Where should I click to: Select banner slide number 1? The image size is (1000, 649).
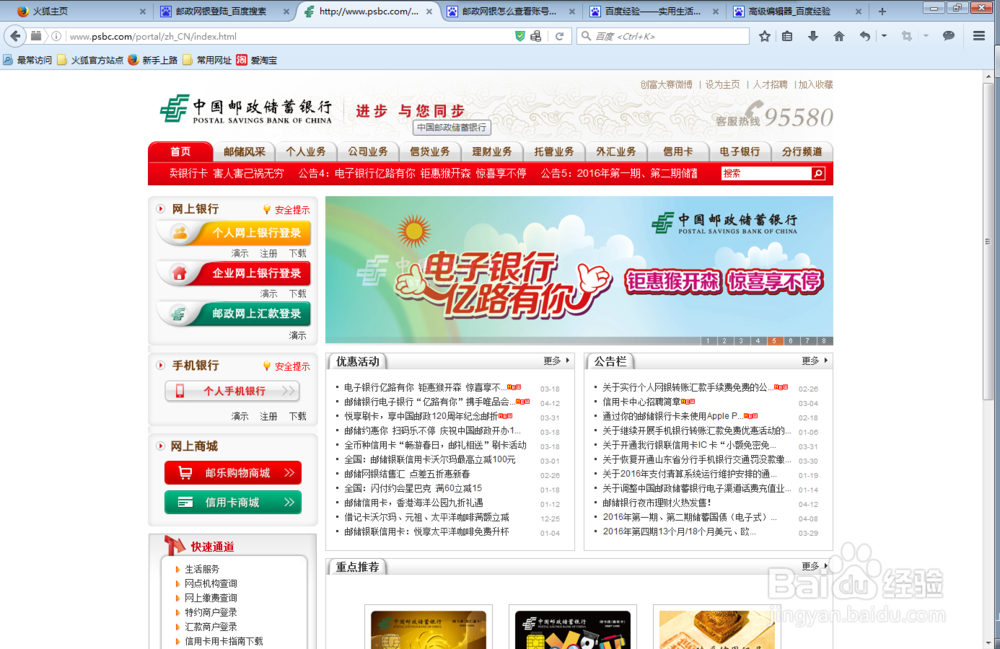708,341
